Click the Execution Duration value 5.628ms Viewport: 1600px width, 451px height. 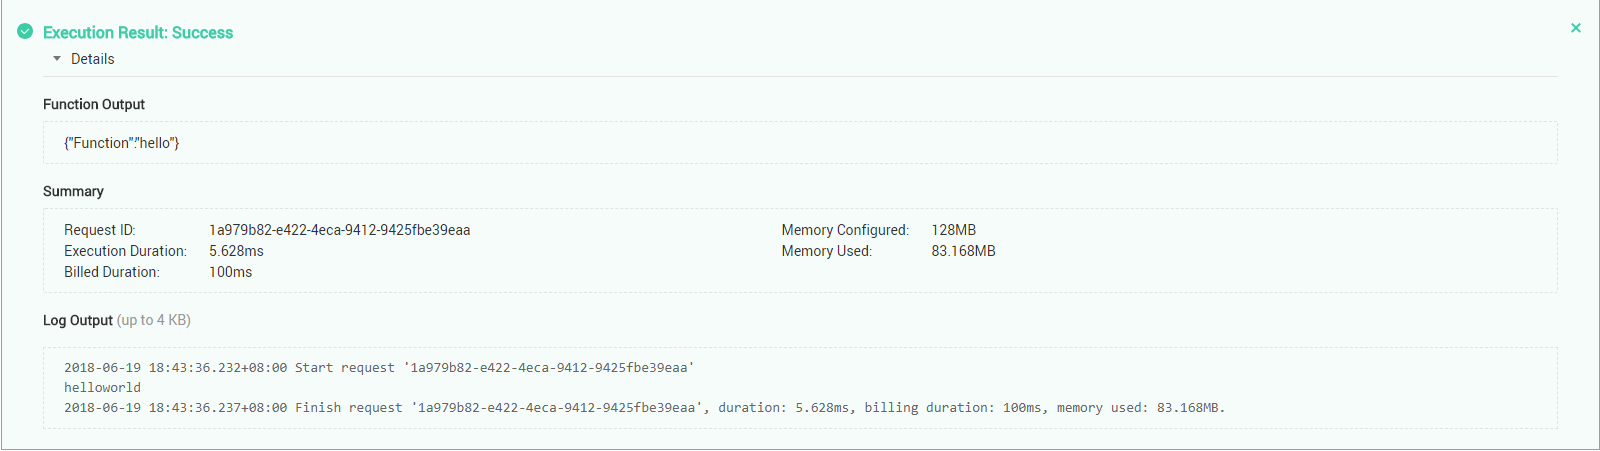pos(236,251)
